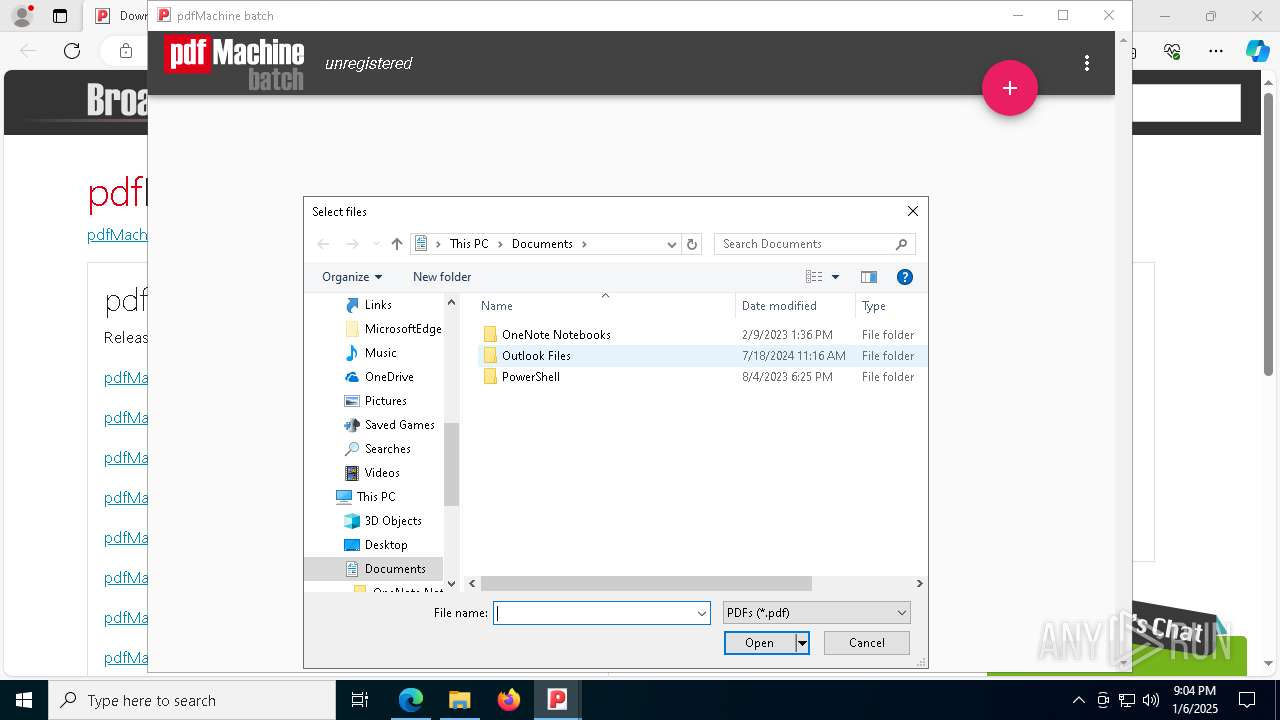Click the pink add files plus button

pyautogui.click(x=1010, y=88)
